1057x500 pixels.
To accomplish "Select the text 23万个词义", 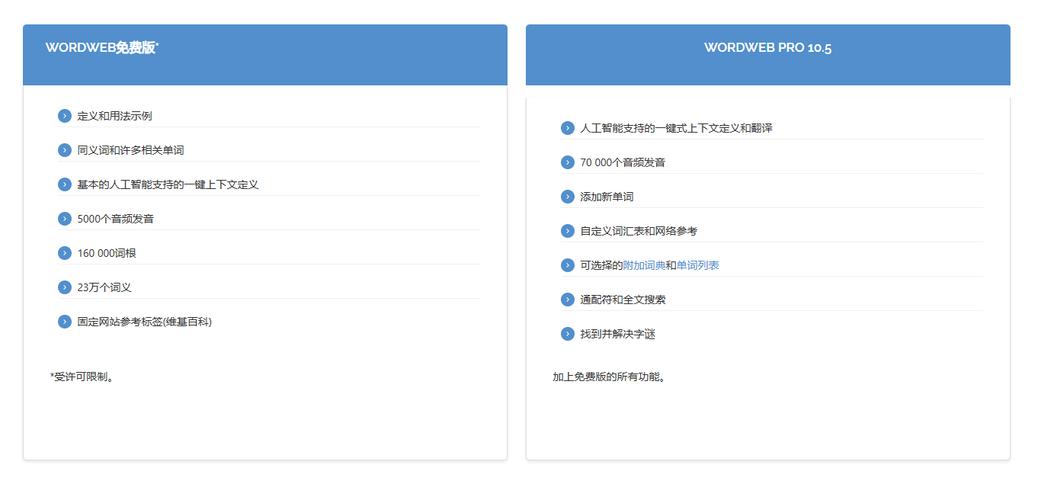I will (x=104, y=288).
